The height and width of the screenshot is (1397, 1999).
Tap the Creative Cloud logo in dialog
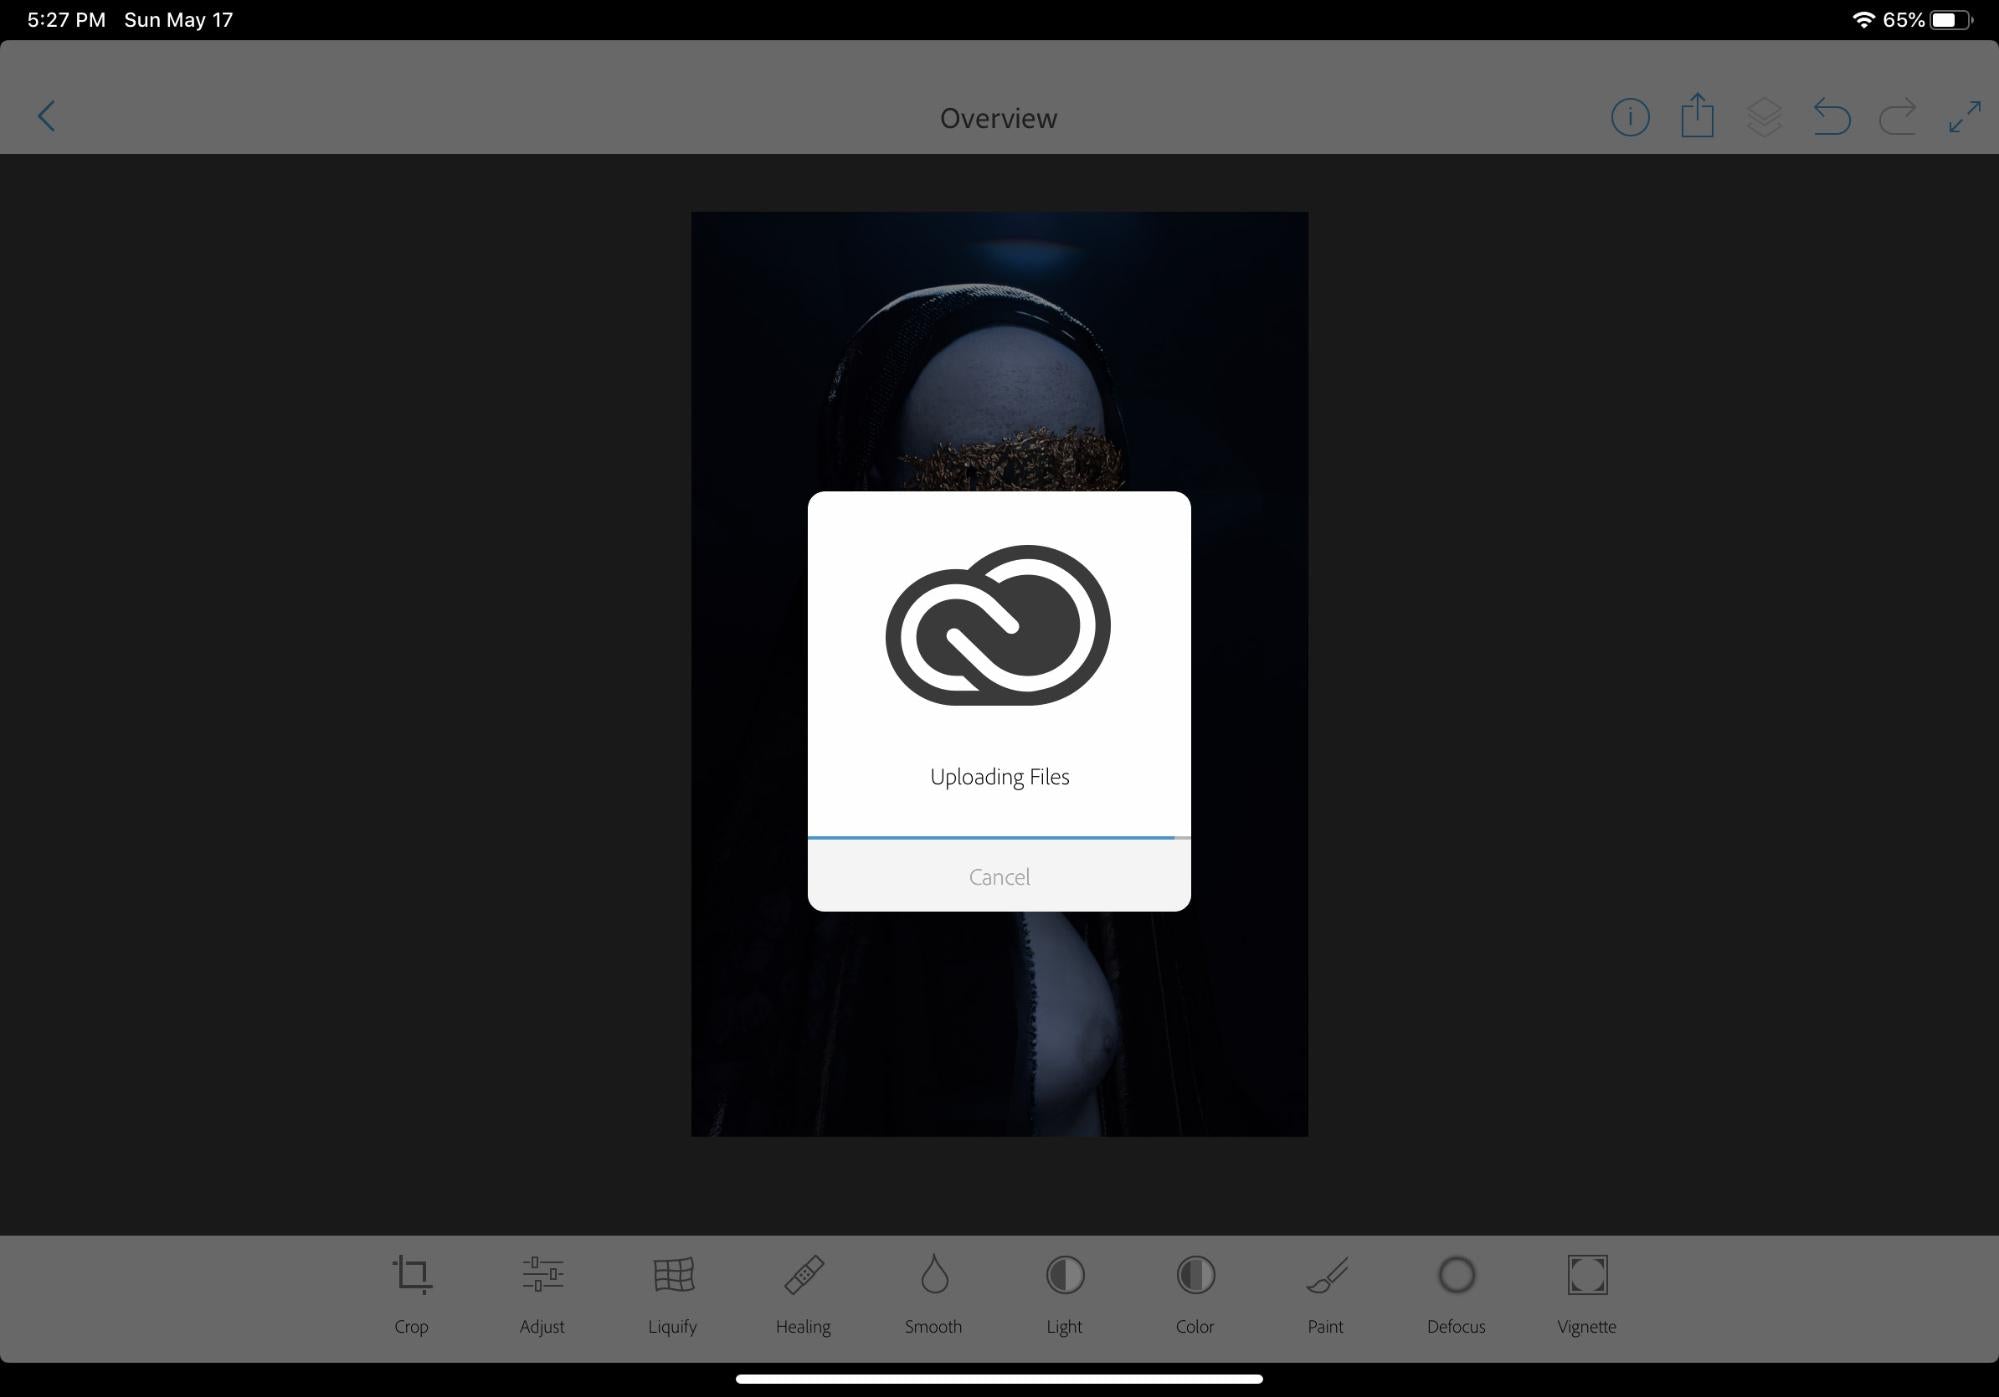[x=998, y=625]
